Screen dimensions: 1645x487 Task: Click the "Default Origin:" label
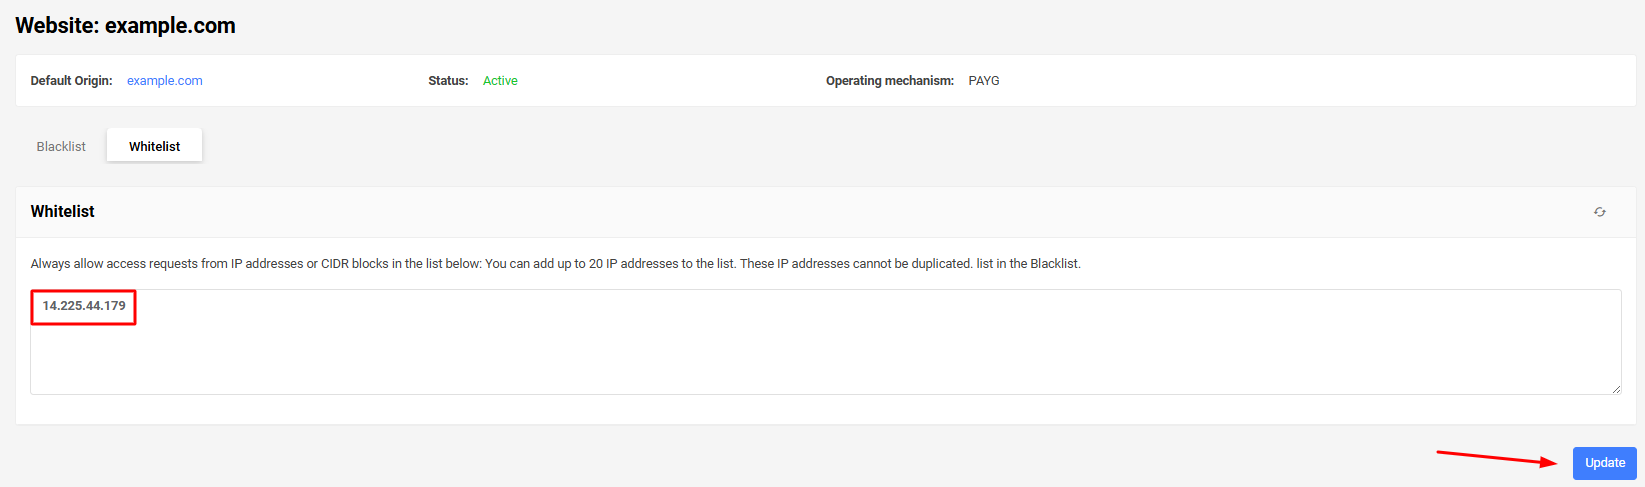coord(72,81)
